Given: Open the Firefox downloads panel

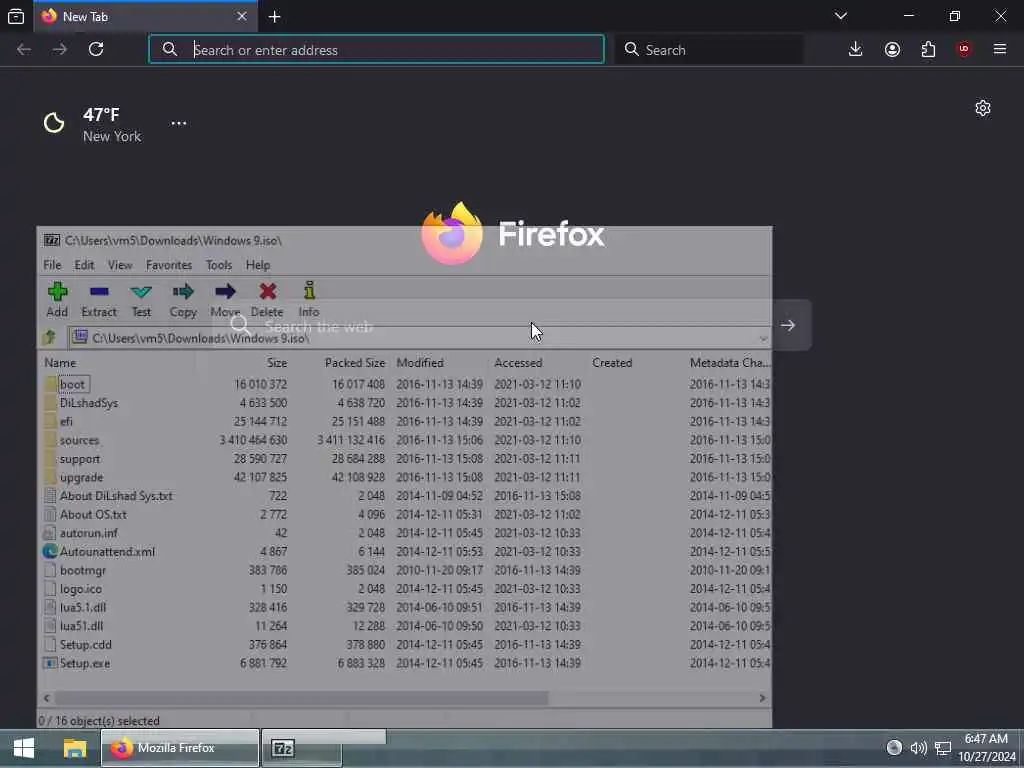Looking at the screenshot, I should tap(856, 50).
